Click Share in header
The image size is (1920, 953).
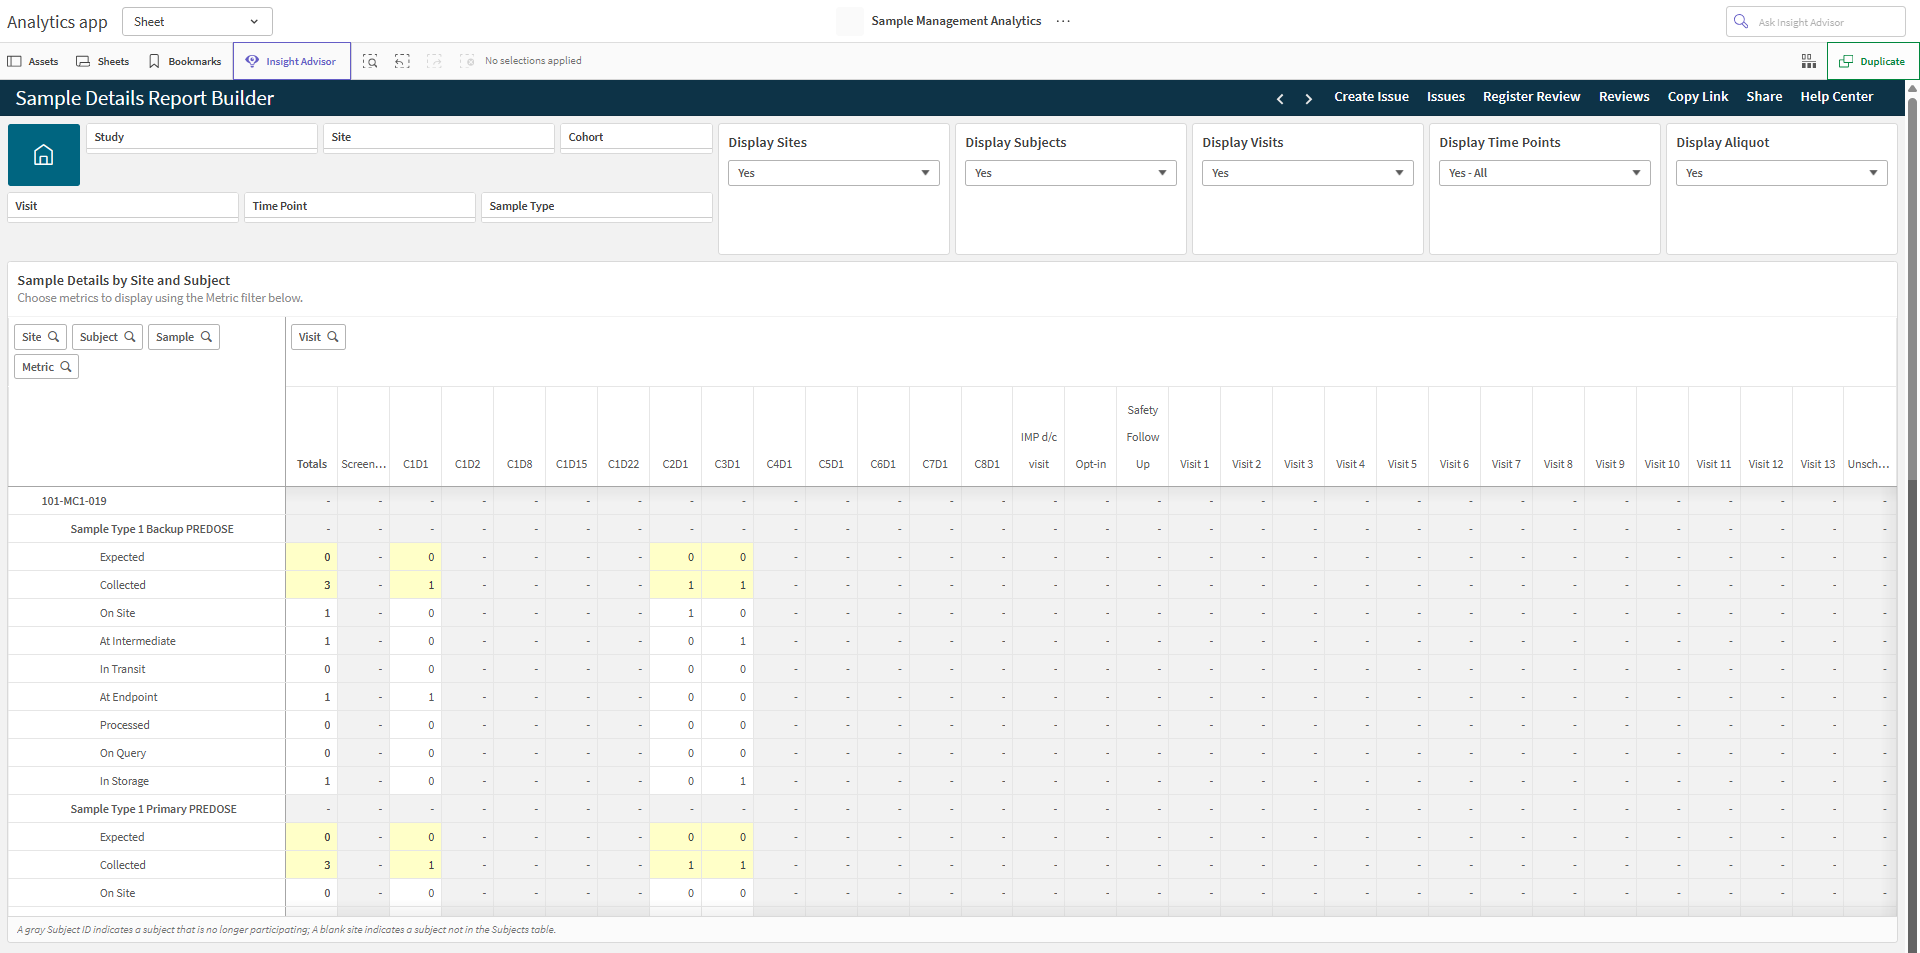[1764, 97]
